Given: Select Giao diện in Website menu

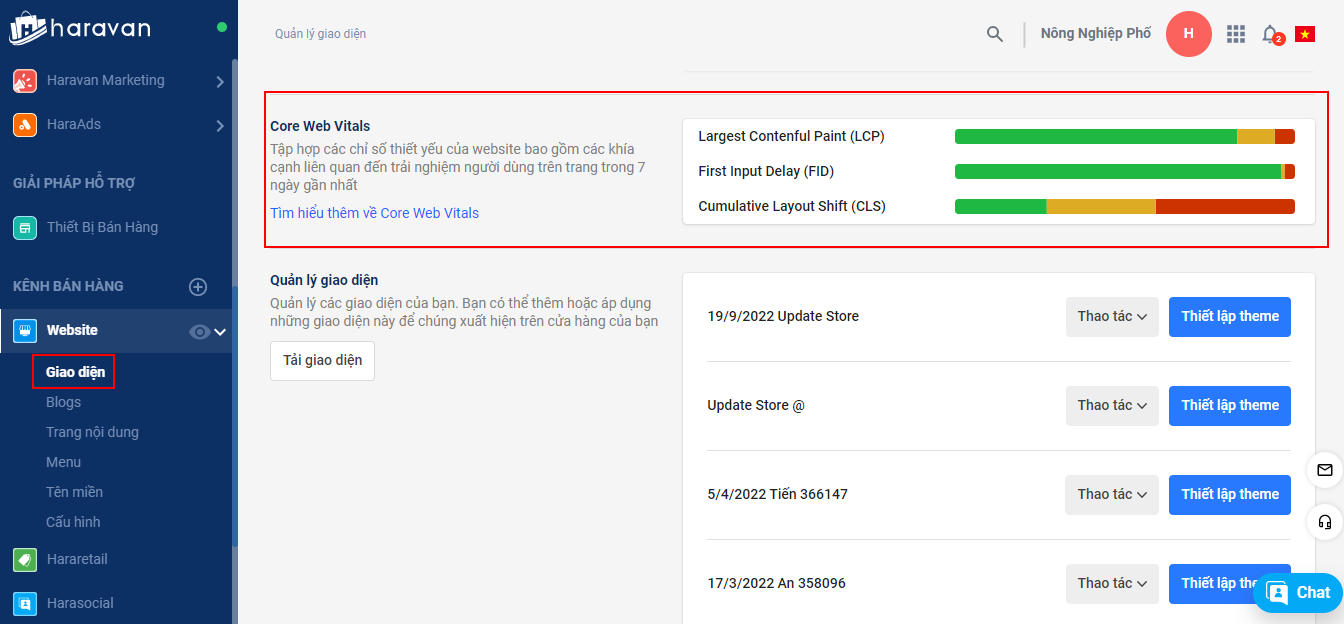Looking at the screenshot, I should coord(75,372).
